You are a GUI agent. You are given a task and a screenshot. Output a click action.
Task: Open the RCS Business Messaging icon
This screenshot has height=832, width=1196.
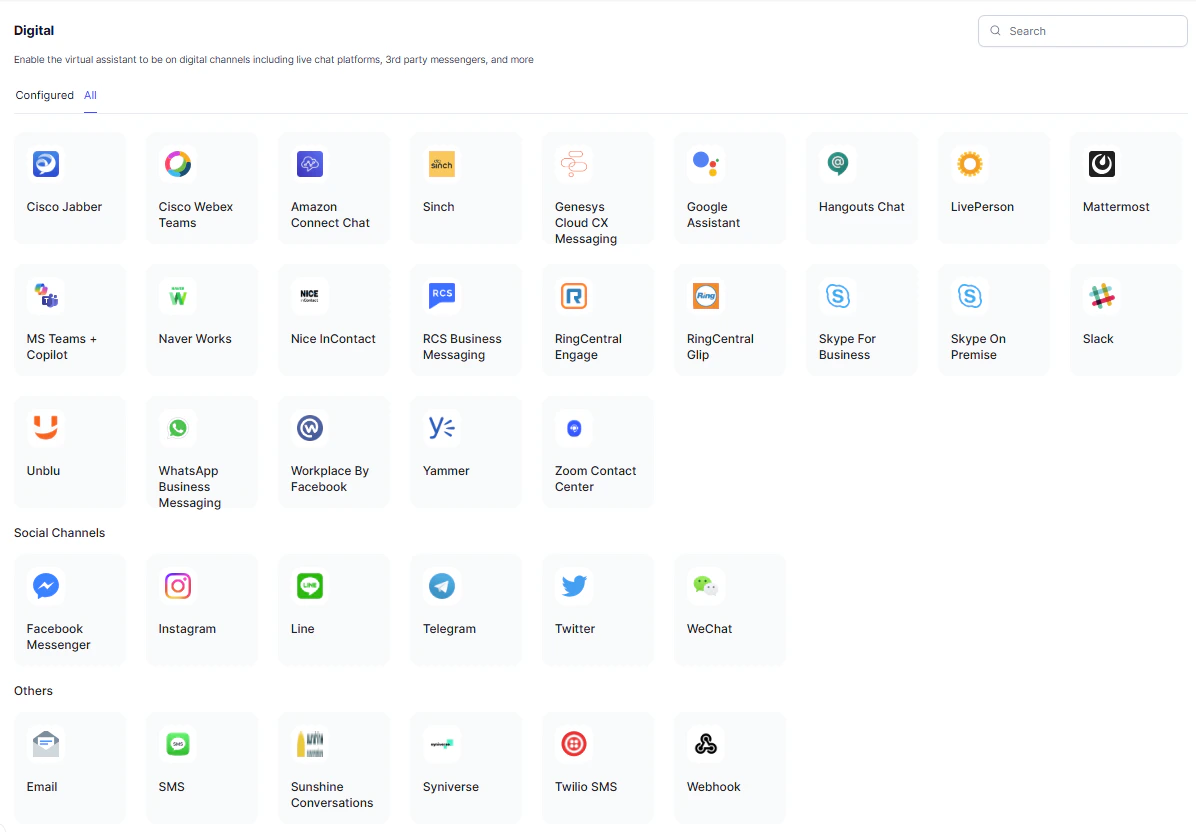(x=442, y=296)
